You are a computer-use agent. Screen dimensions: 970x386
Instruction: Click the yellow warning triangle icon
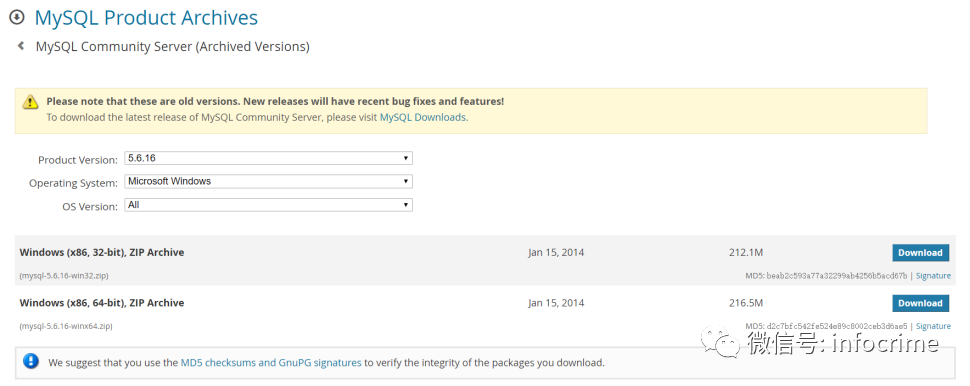[30, 102]
